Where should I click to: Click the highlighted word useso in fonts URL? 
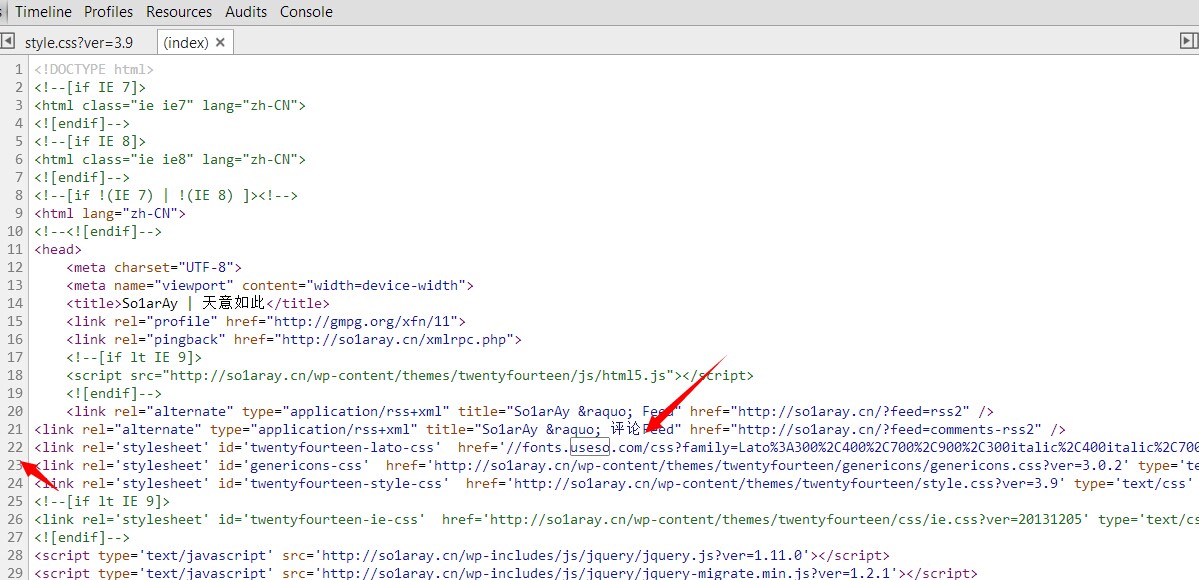590,448
